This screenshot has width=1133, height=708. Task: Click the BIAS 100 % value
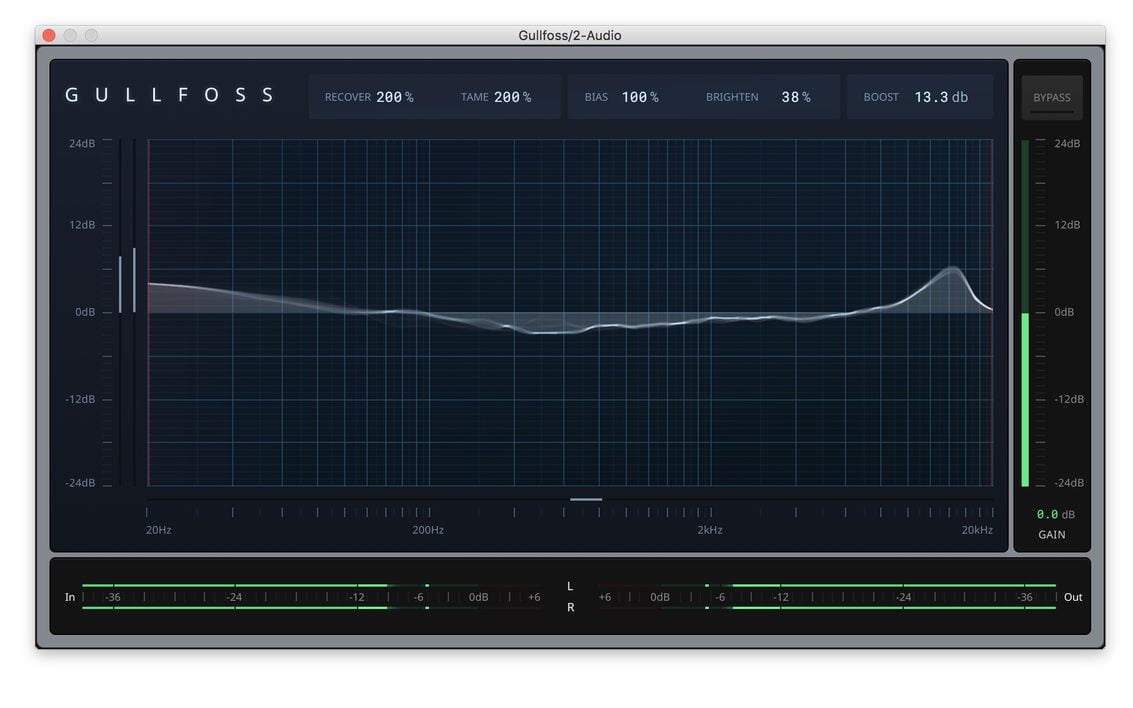pos(639,97)
